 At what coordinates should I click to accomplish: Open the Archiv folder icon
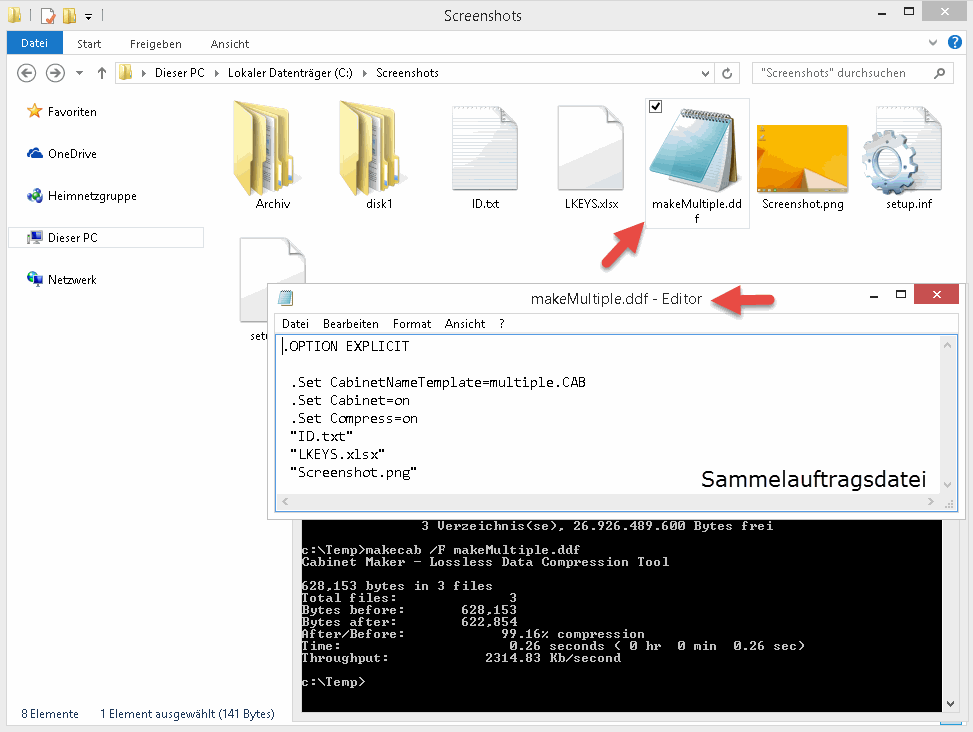pyautogui.click(x=272, y=148)
